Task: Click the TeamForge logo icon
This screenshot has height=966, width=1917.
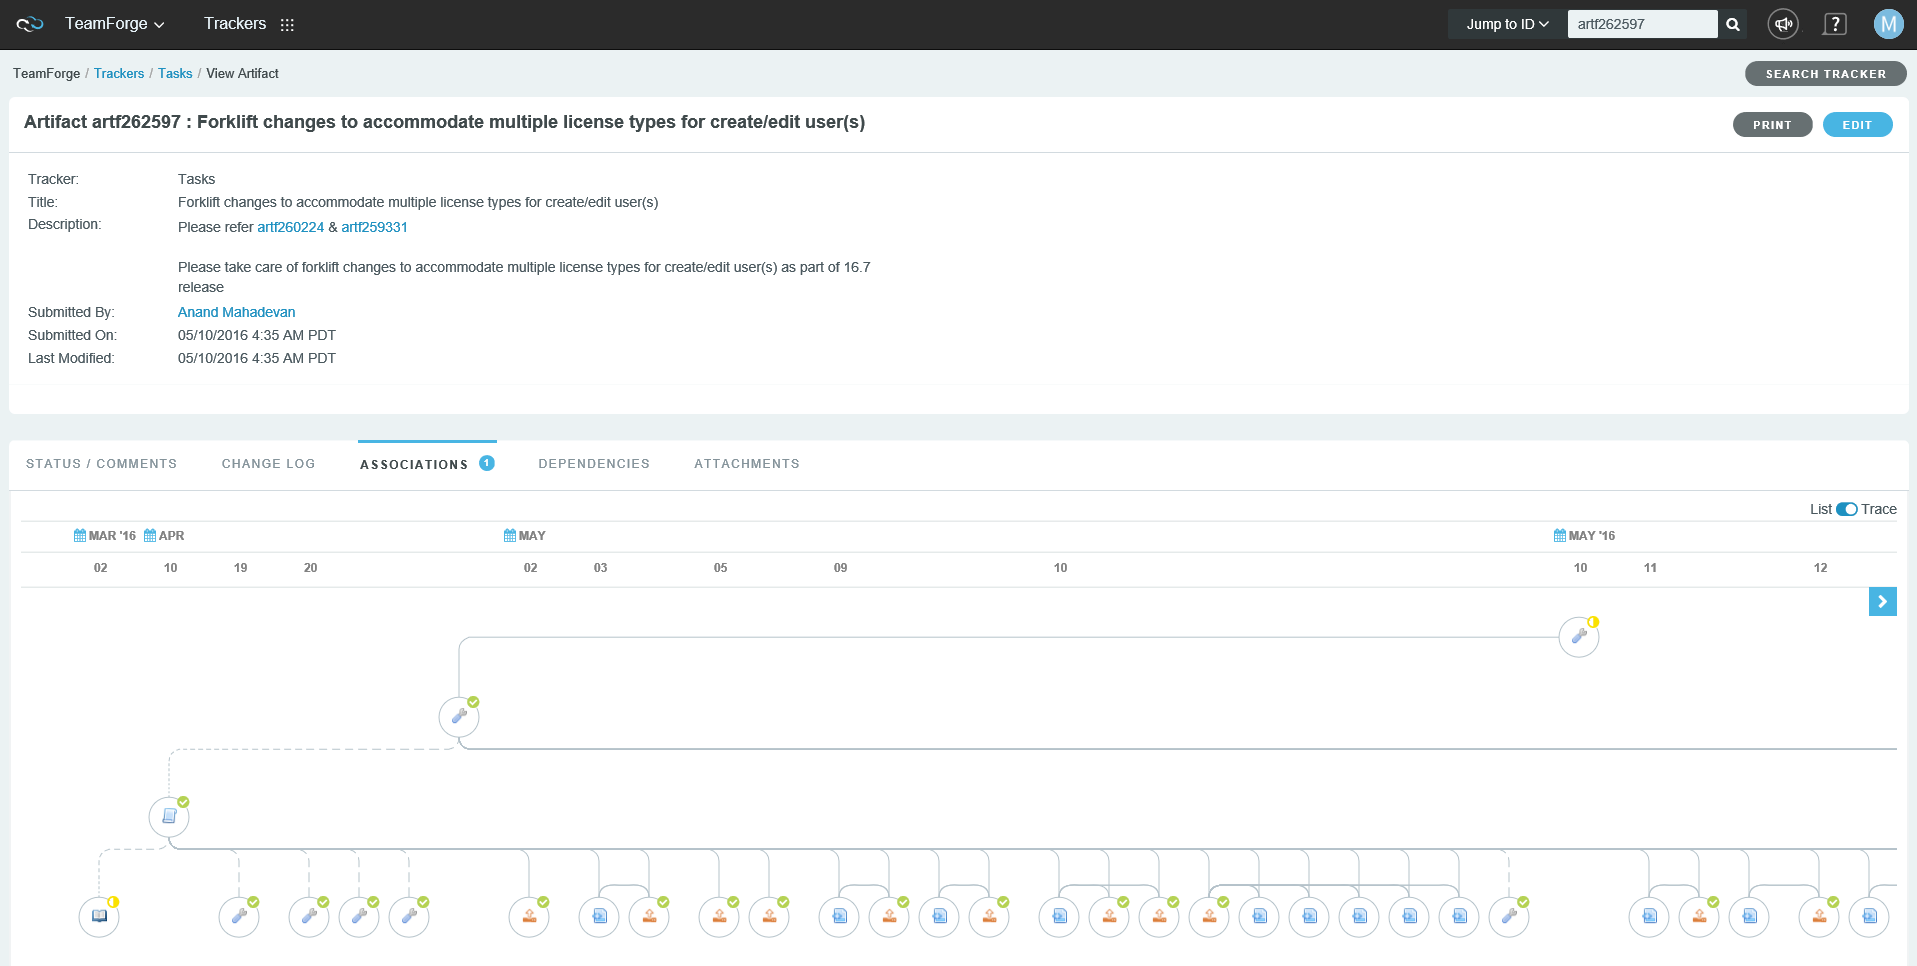Action: (x=30, y=24)
